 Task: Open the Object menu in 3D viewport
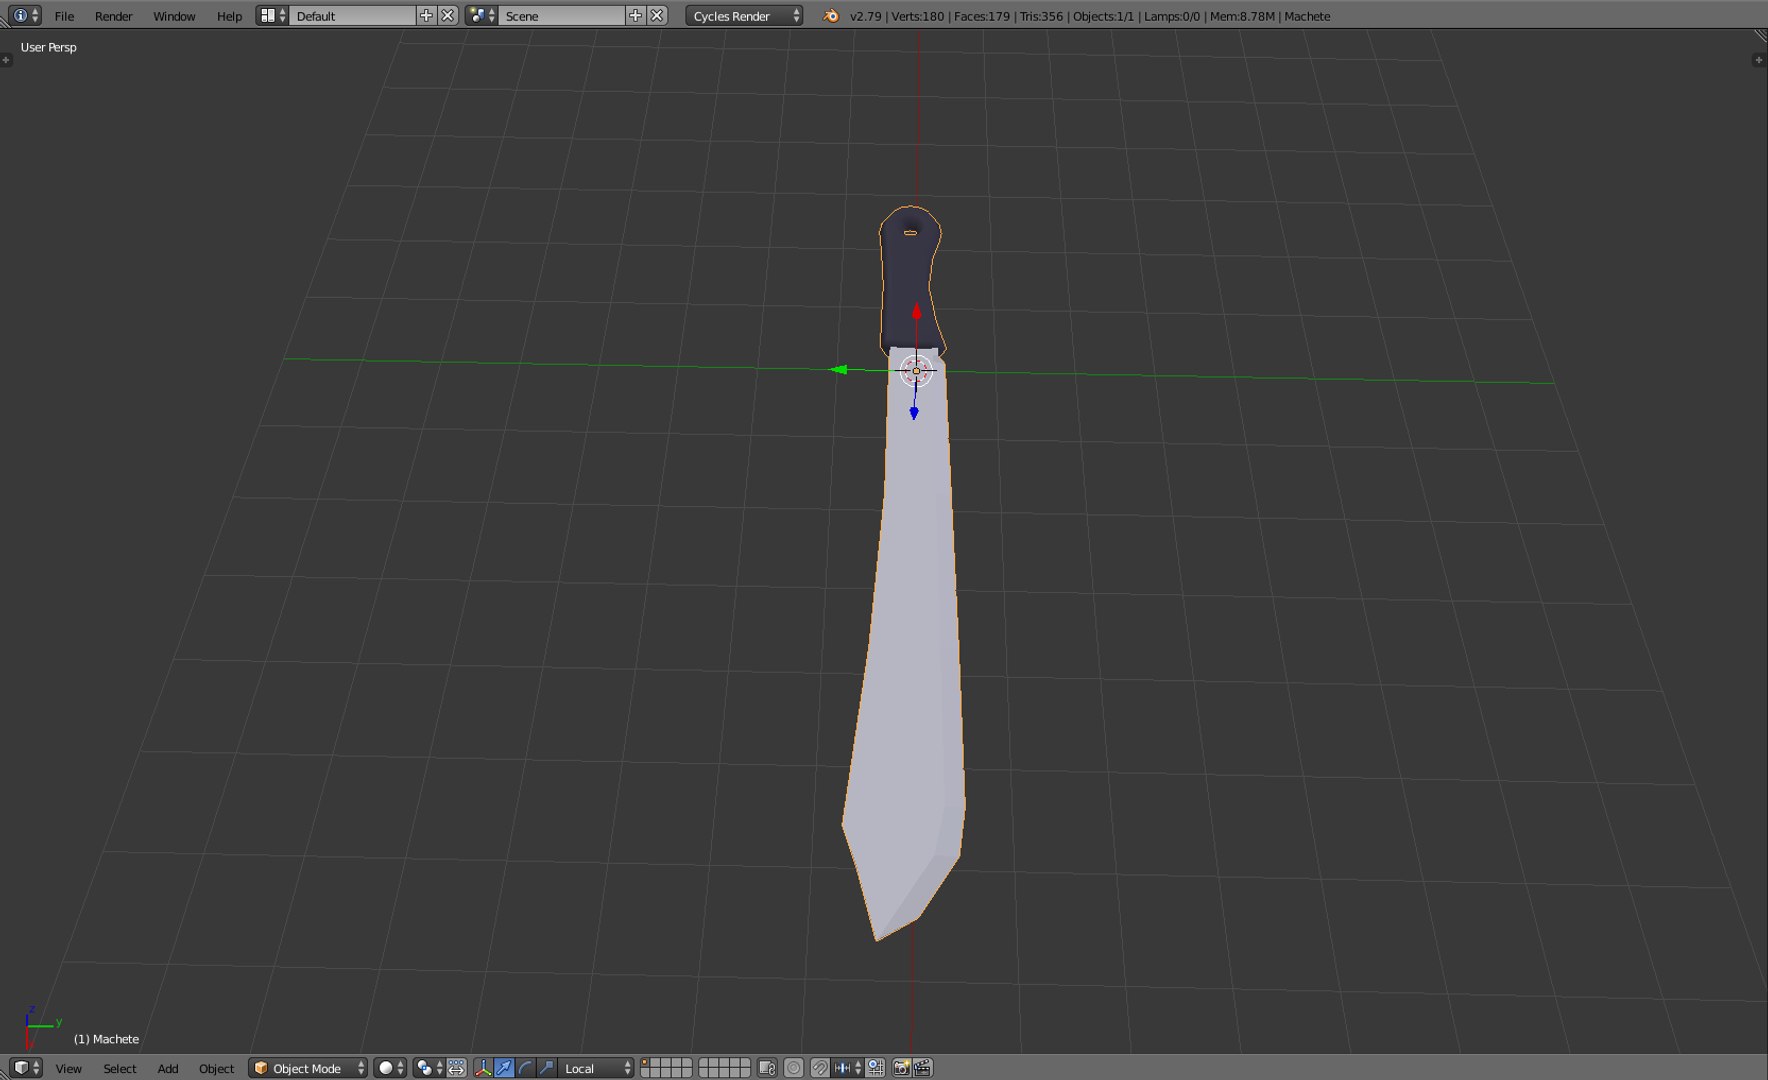[x=216, y=1068]
